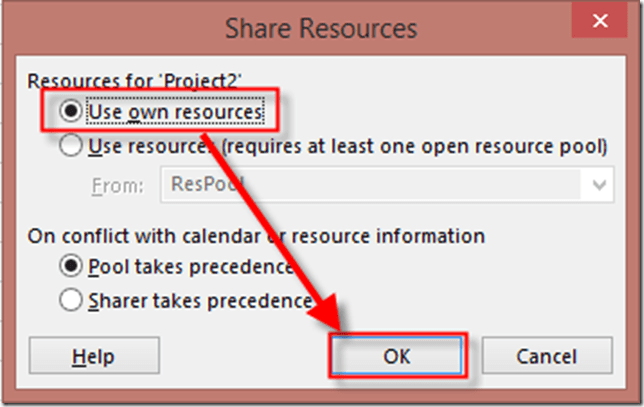Screen dimensions: 644x407
Task: Click the 'Sharer takes precedence' label text
Action: pyautogui.click(x=200, y=300)
